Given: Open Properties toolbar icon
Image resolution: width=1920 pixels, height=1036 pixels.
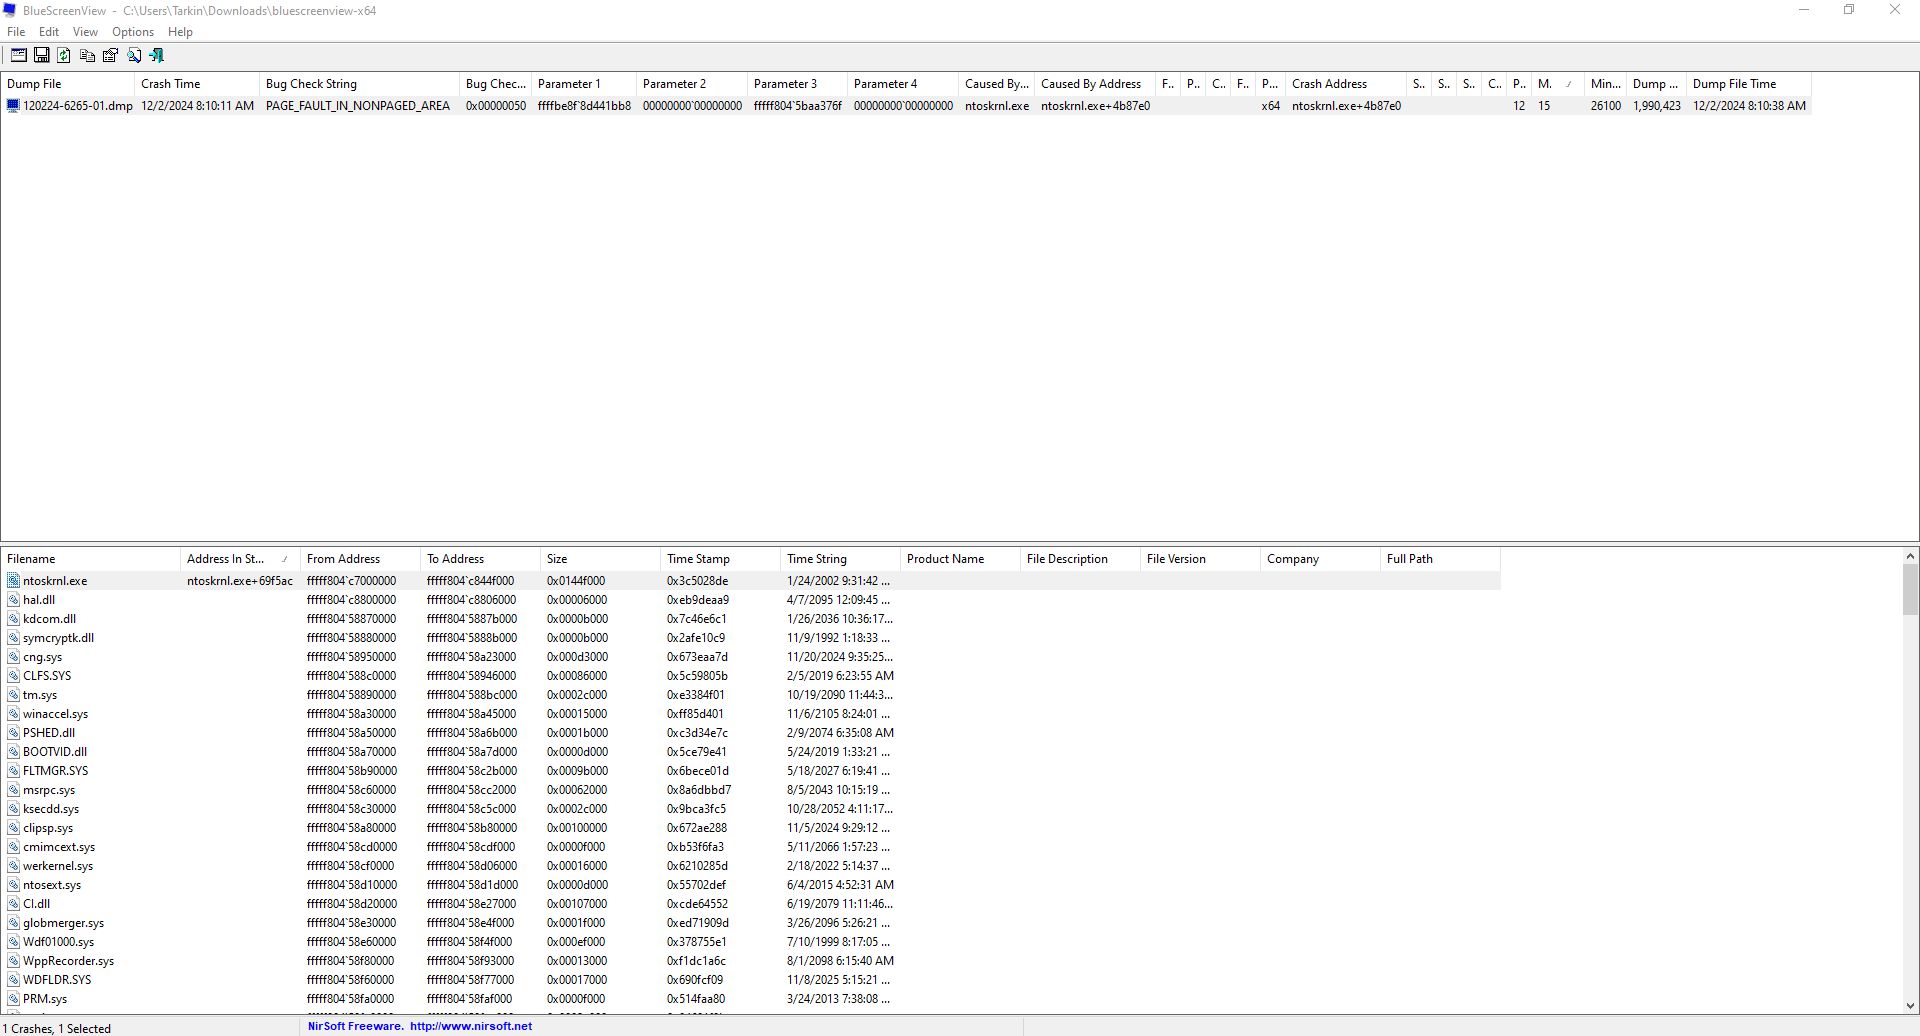Looking at the screenshot, I should pyautogui.click(x=110, y=56).
